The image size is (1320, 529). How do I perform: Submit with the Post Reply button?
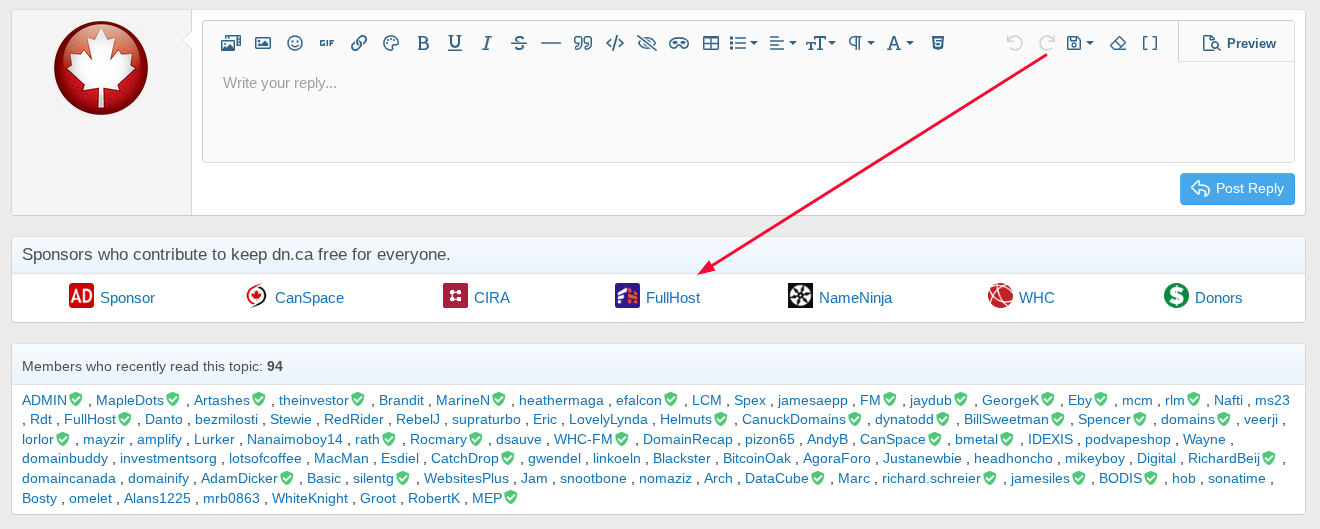click(1237, 188)
